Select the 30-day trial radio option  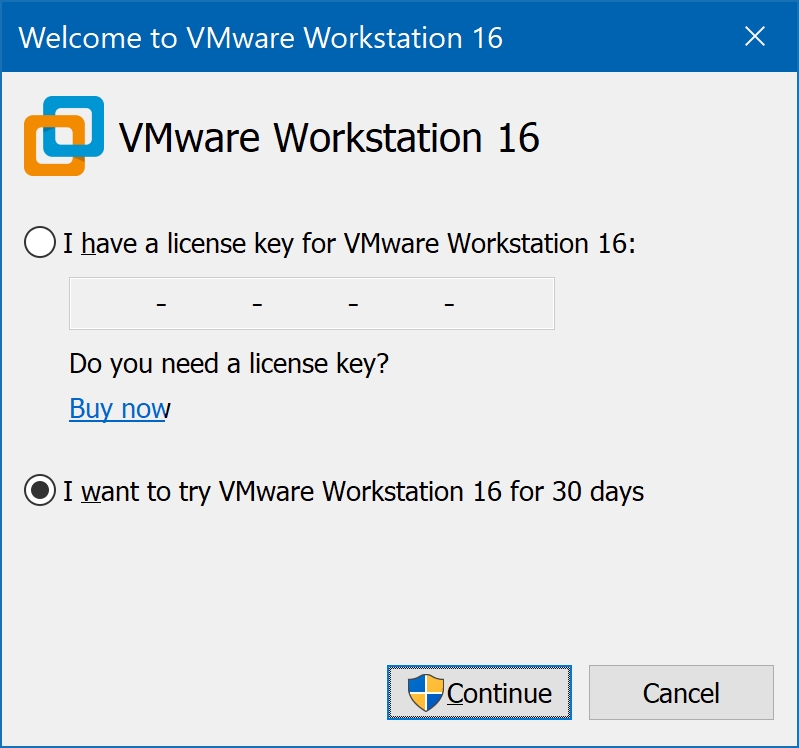tap(40, 490)
